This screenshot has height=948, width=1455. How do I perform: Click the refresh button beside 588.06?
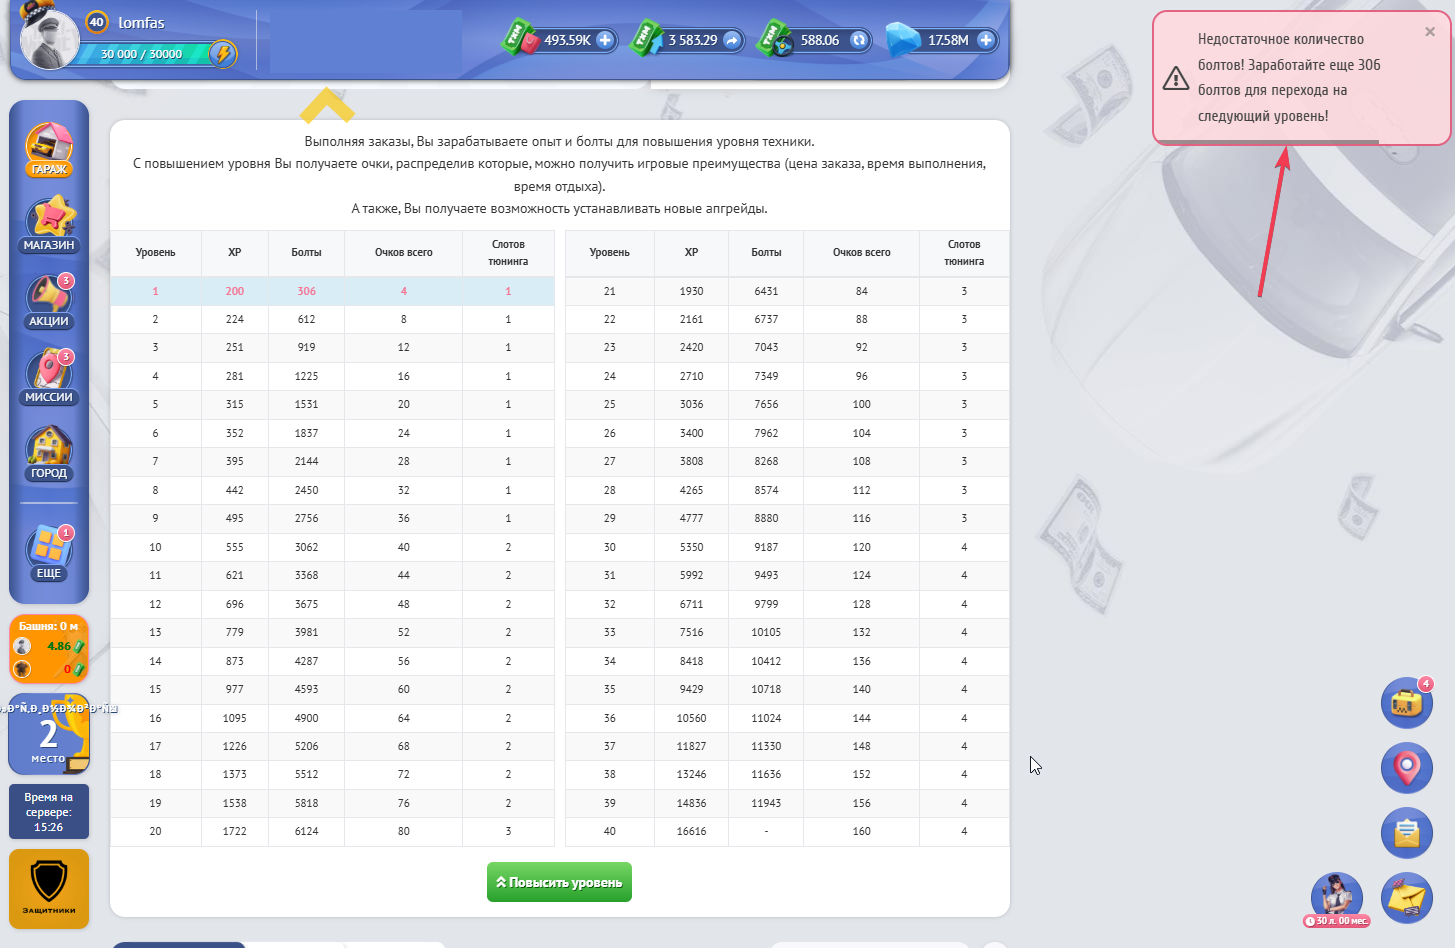point(858,40)
